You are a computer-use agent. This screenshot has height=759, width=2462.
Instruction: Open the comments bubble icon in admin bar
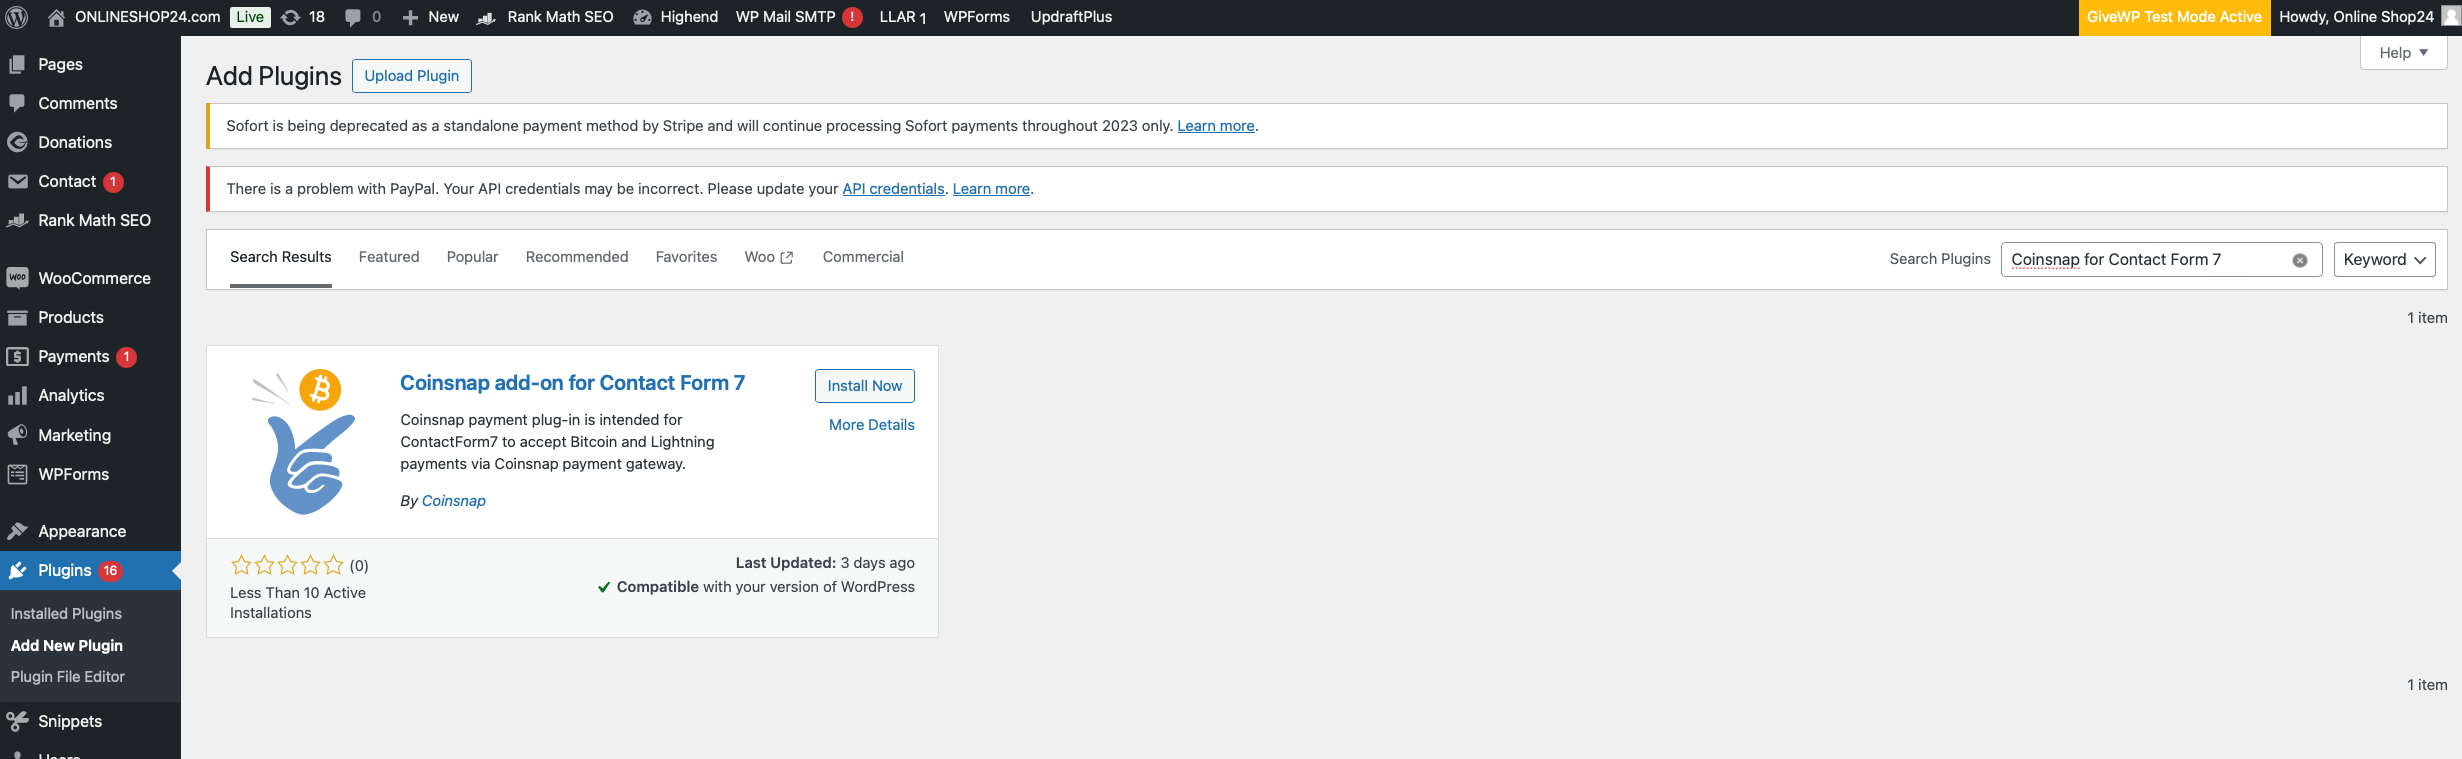(x=353, y=17)
